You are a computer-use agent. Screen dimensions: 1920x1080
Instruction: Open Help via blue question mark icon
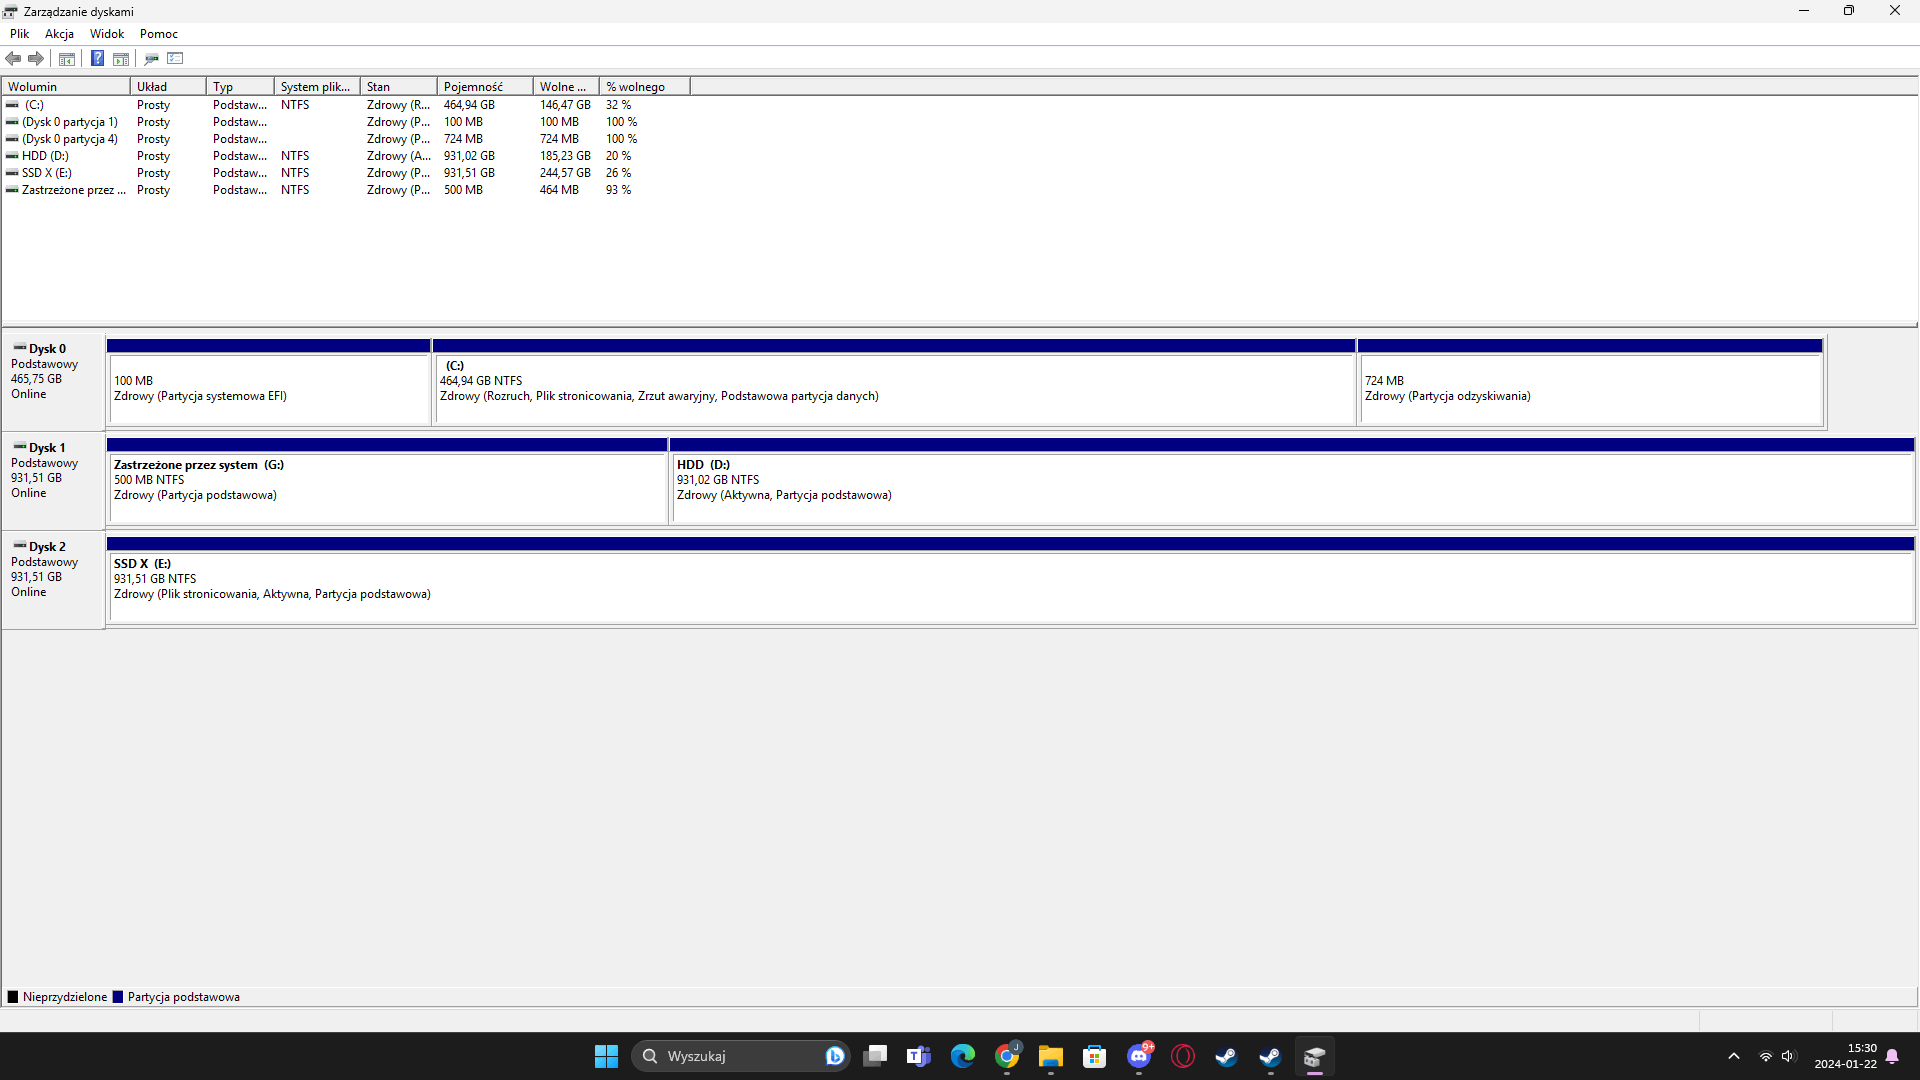pos(97,58)
